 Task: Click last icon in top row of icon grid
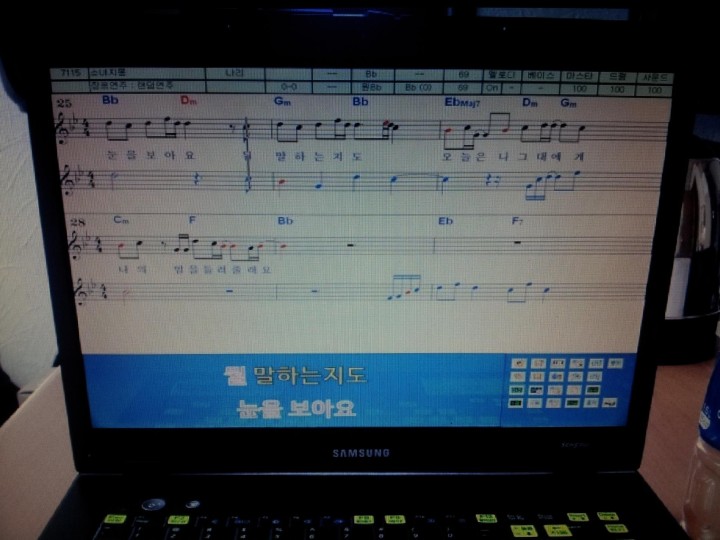[x=615, y=364]
